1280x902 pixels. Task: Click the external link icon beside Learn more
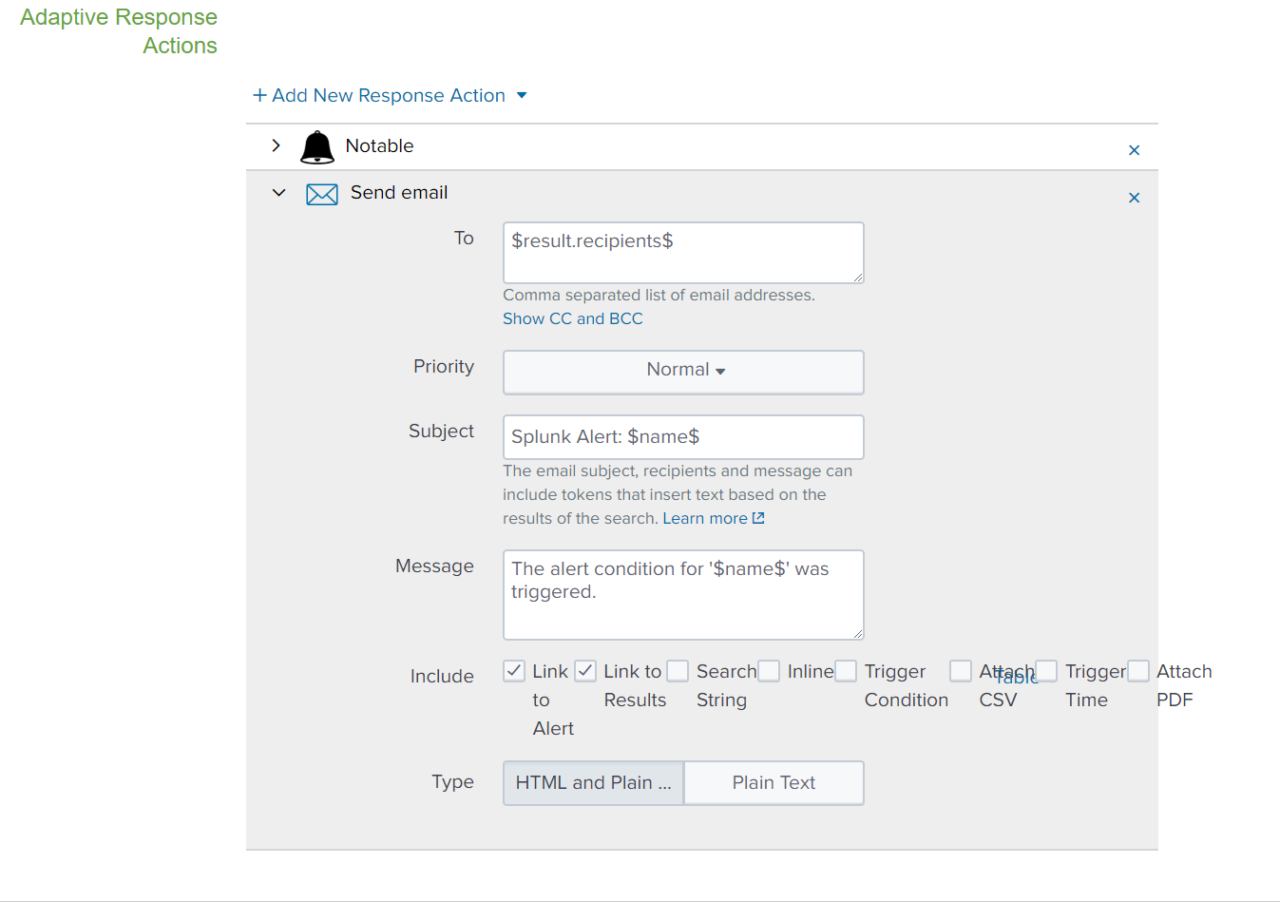coord(759,518)
